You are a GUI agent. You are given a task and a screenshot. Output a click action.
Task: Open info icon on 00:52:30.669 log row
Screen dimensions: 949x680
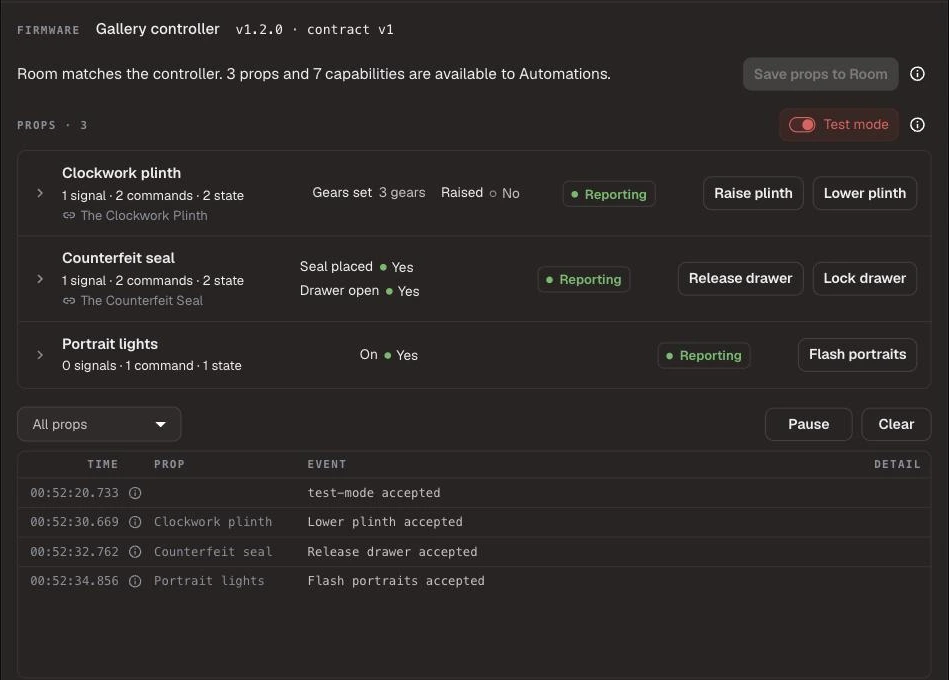click(135, 522)
